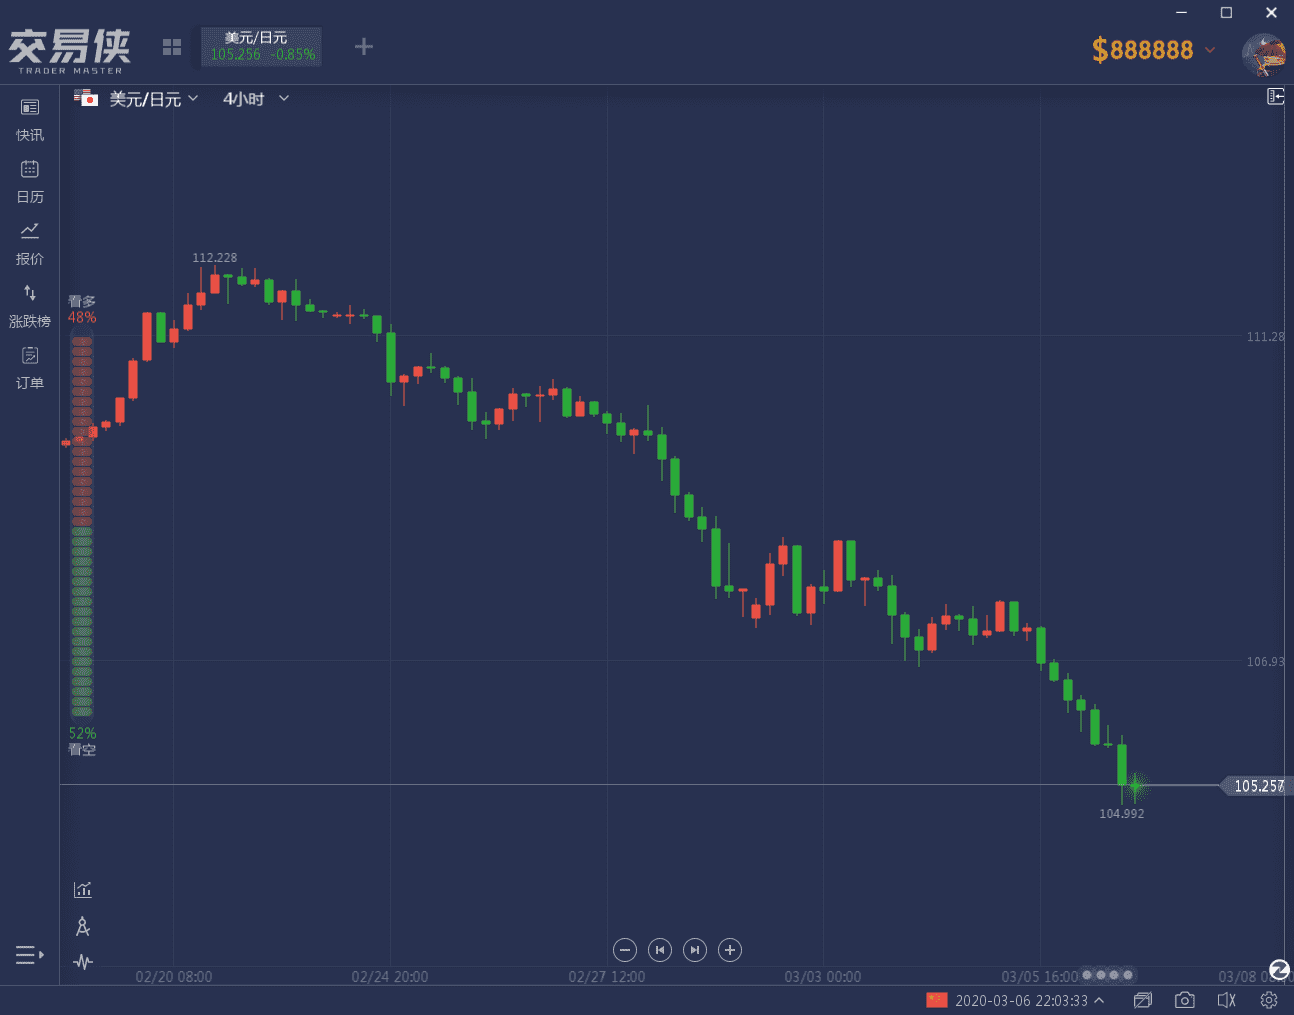
Task: Add a new chart tab
Action: click(364, 46)
